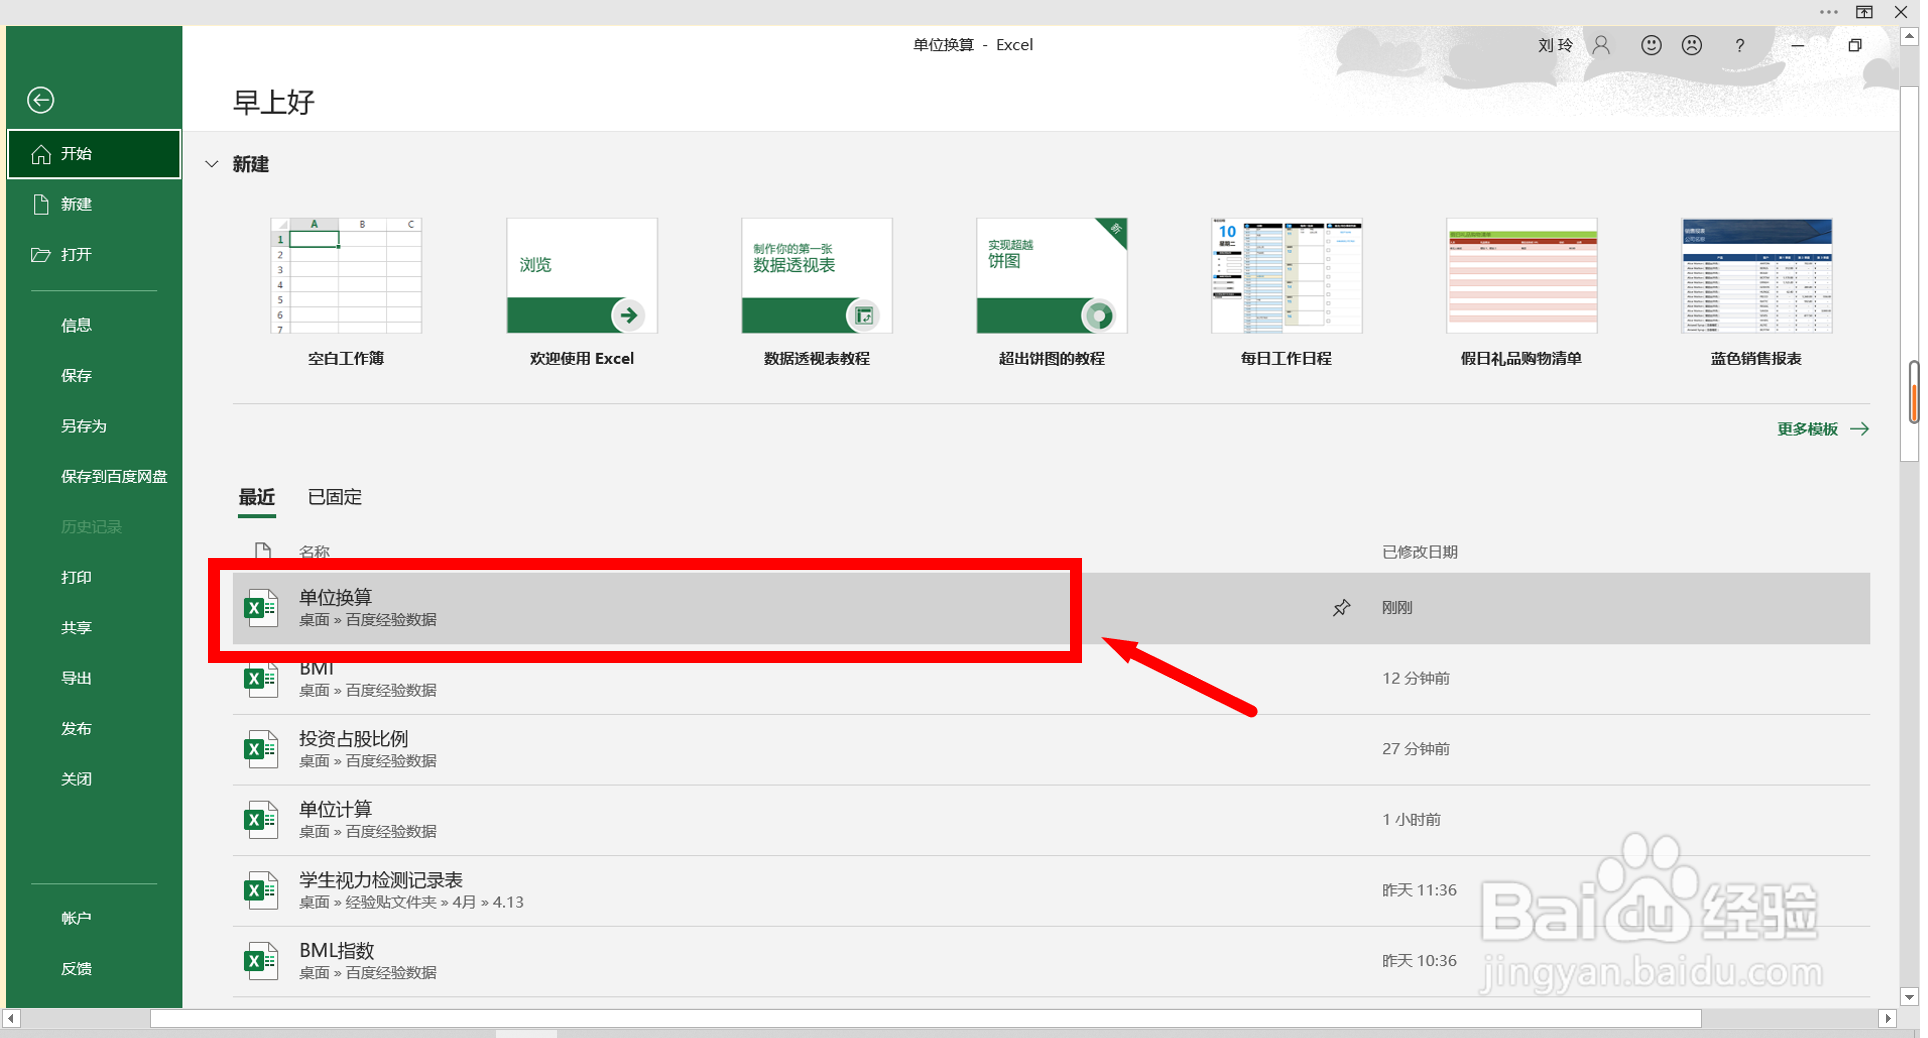Send a frown feedback via sad face
1928x1038 pixels.
pos(1691,45)
